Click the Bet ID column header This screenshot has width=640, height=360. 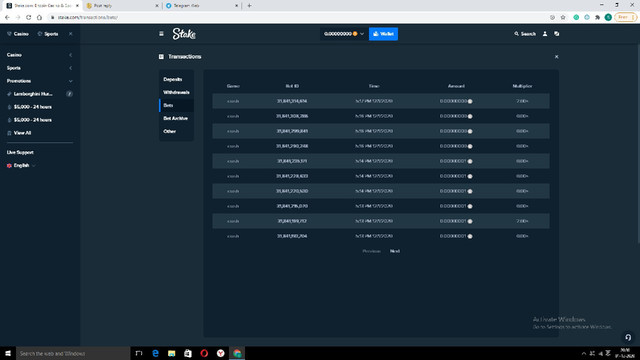pos(292,86)
